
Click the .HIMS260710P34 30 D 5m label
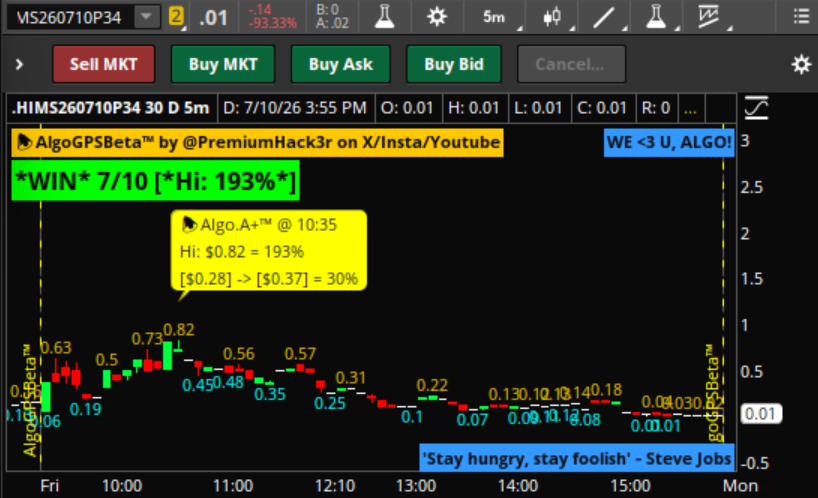tap(110, 108)
